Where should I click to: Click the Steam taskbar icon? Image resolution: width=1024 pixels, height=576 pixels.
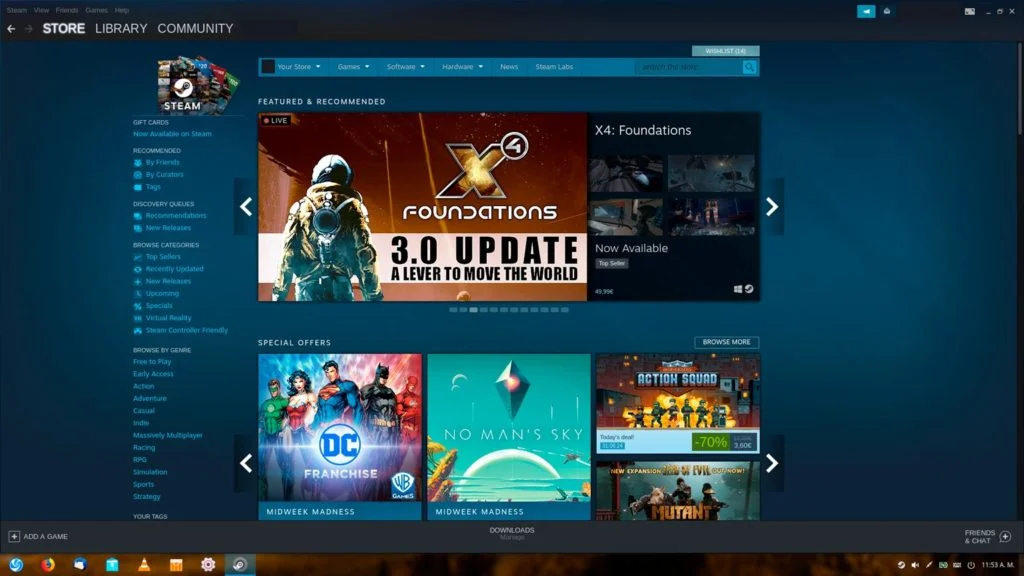click(x=240, y=564)
